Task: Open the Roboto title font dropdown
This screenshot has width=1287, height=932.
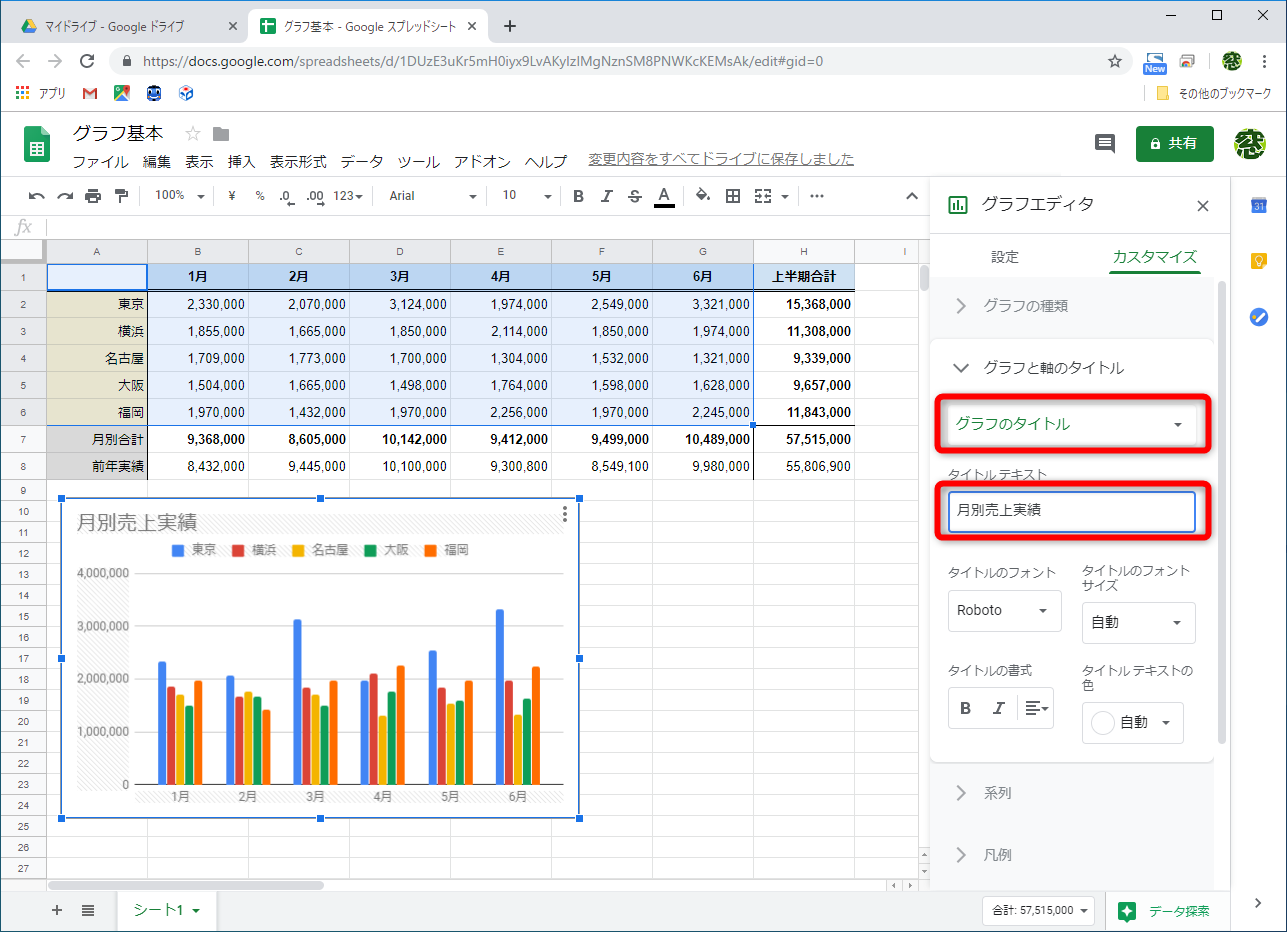Action: (1004, 611)
